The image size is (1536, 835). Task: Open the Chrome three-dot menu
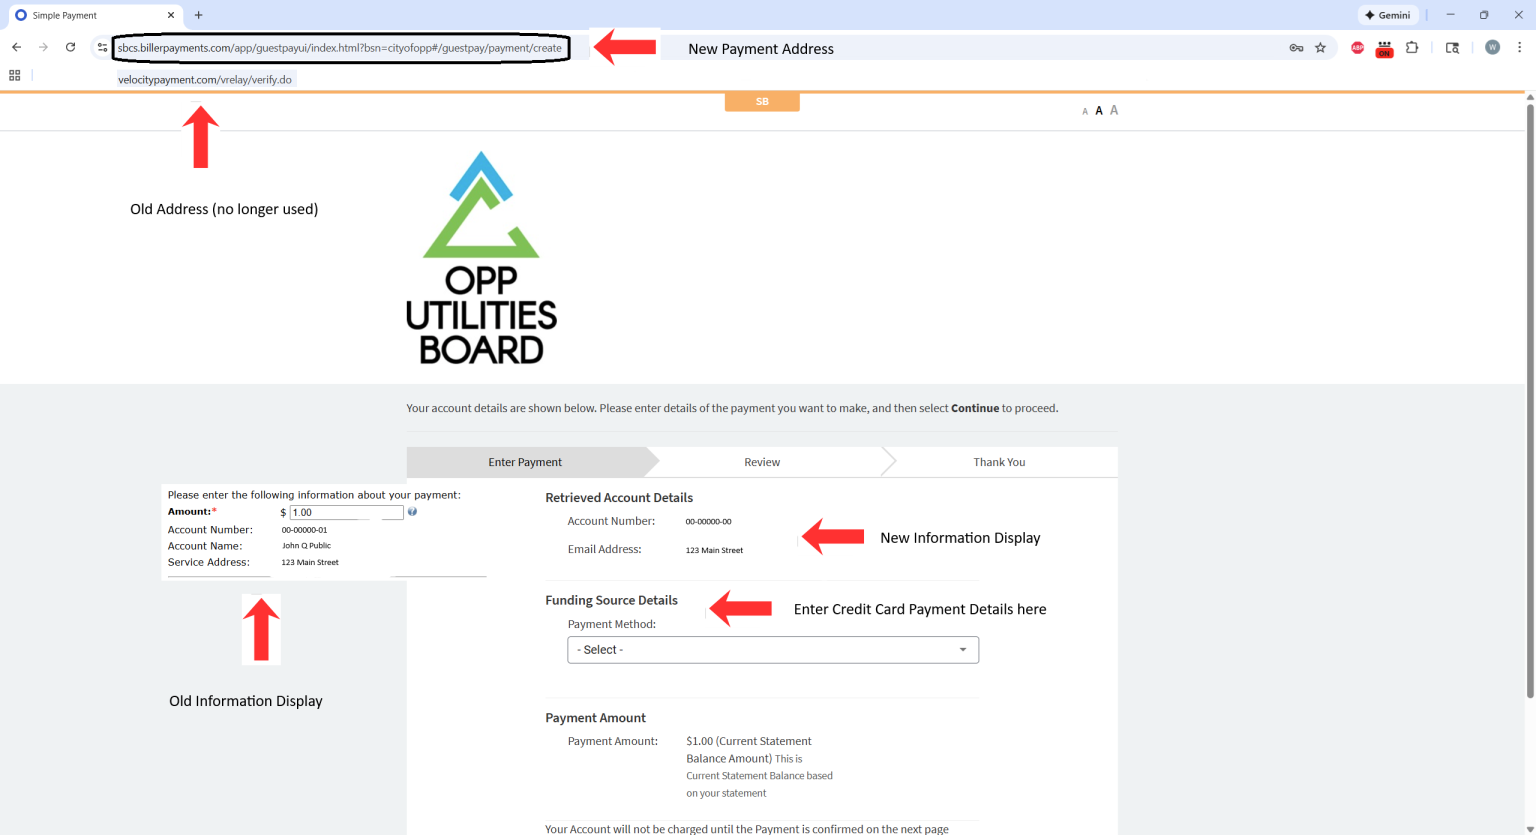coord(1519,47)
